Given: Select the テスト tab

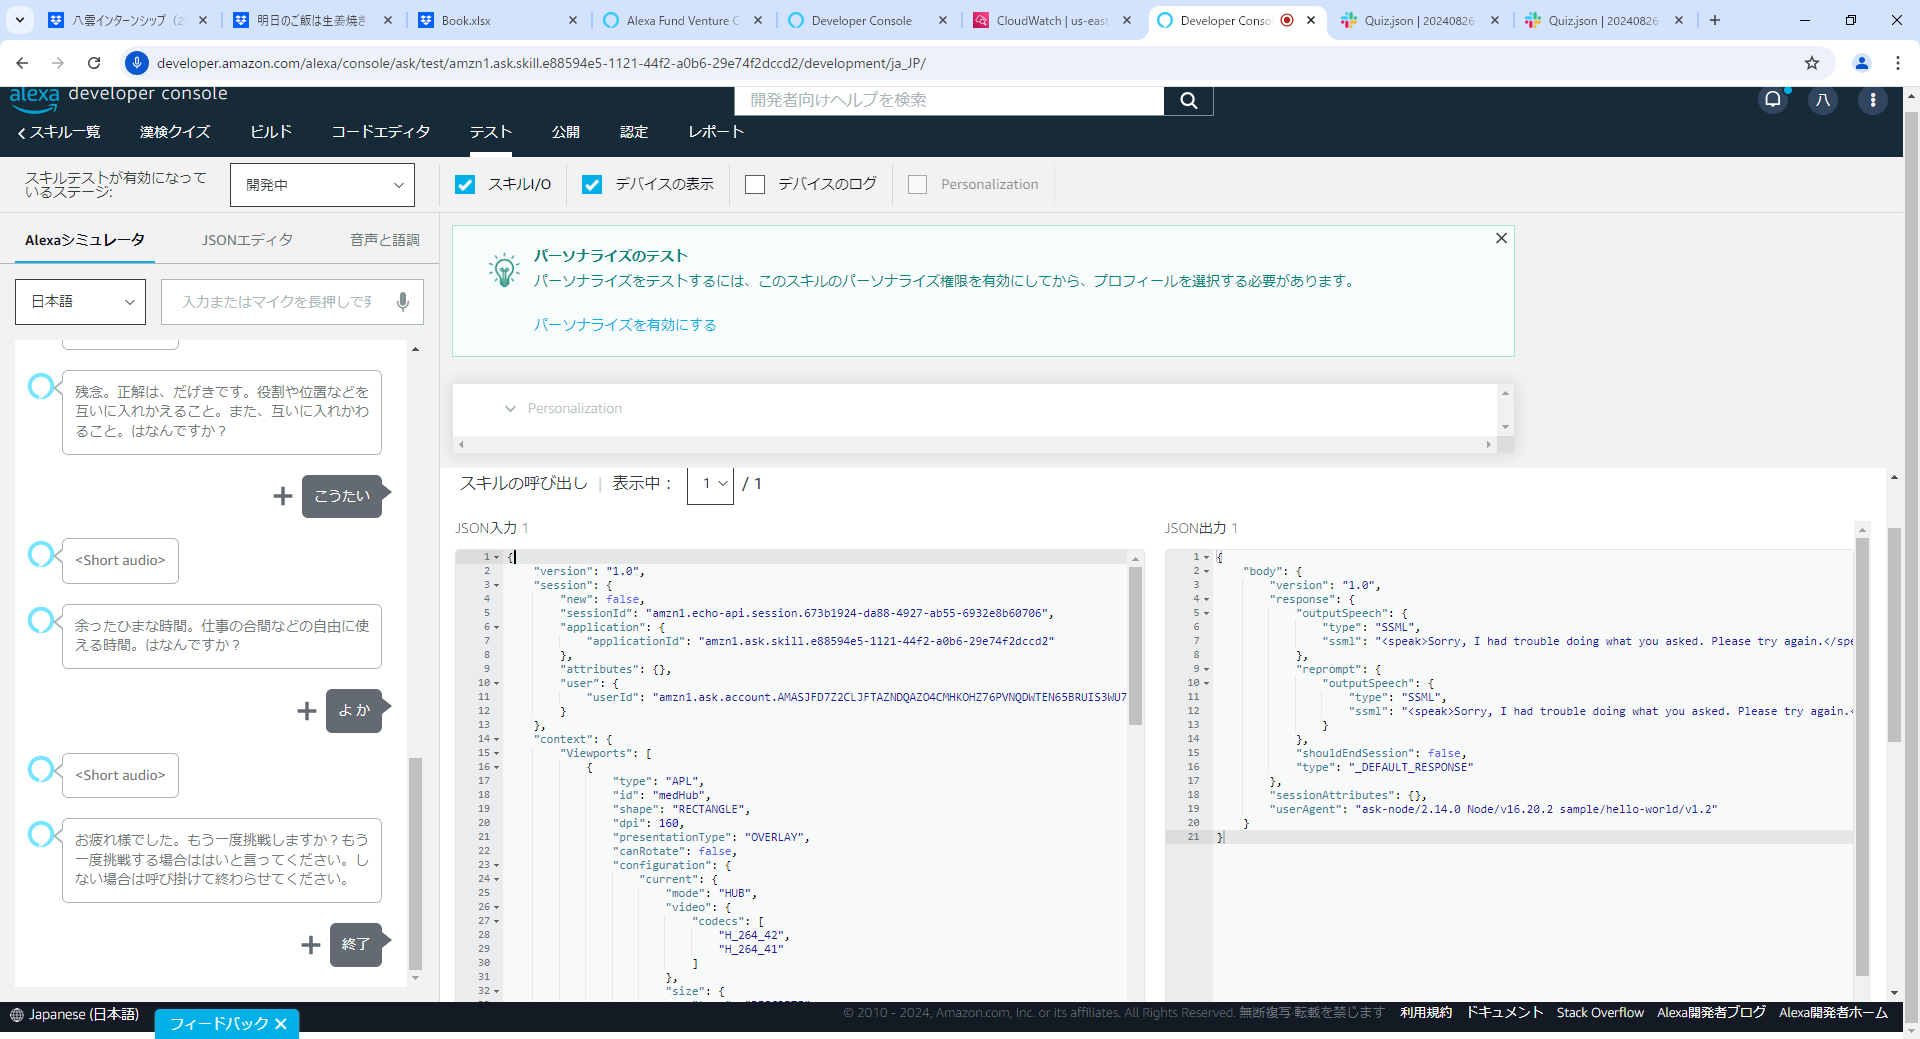Looking at the screenshot, I should (491, 132).
